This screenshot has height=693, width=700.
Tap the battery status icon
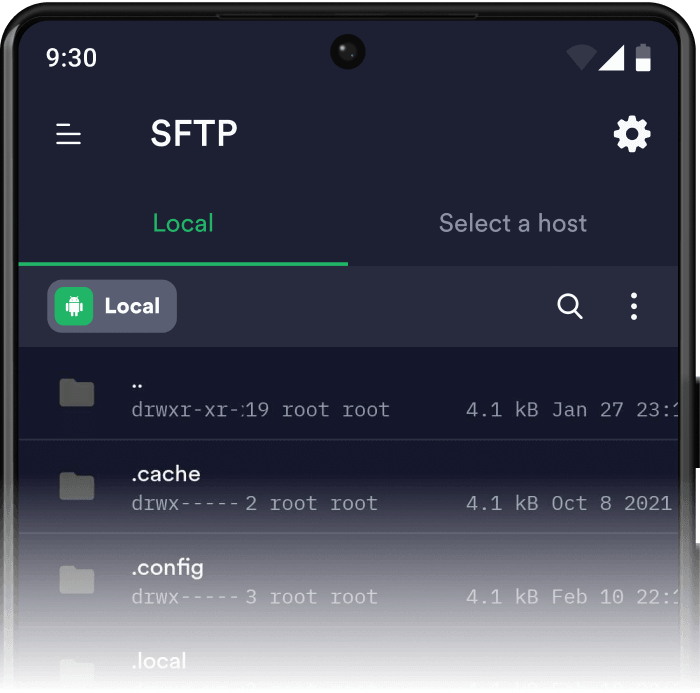click(643, 58)
